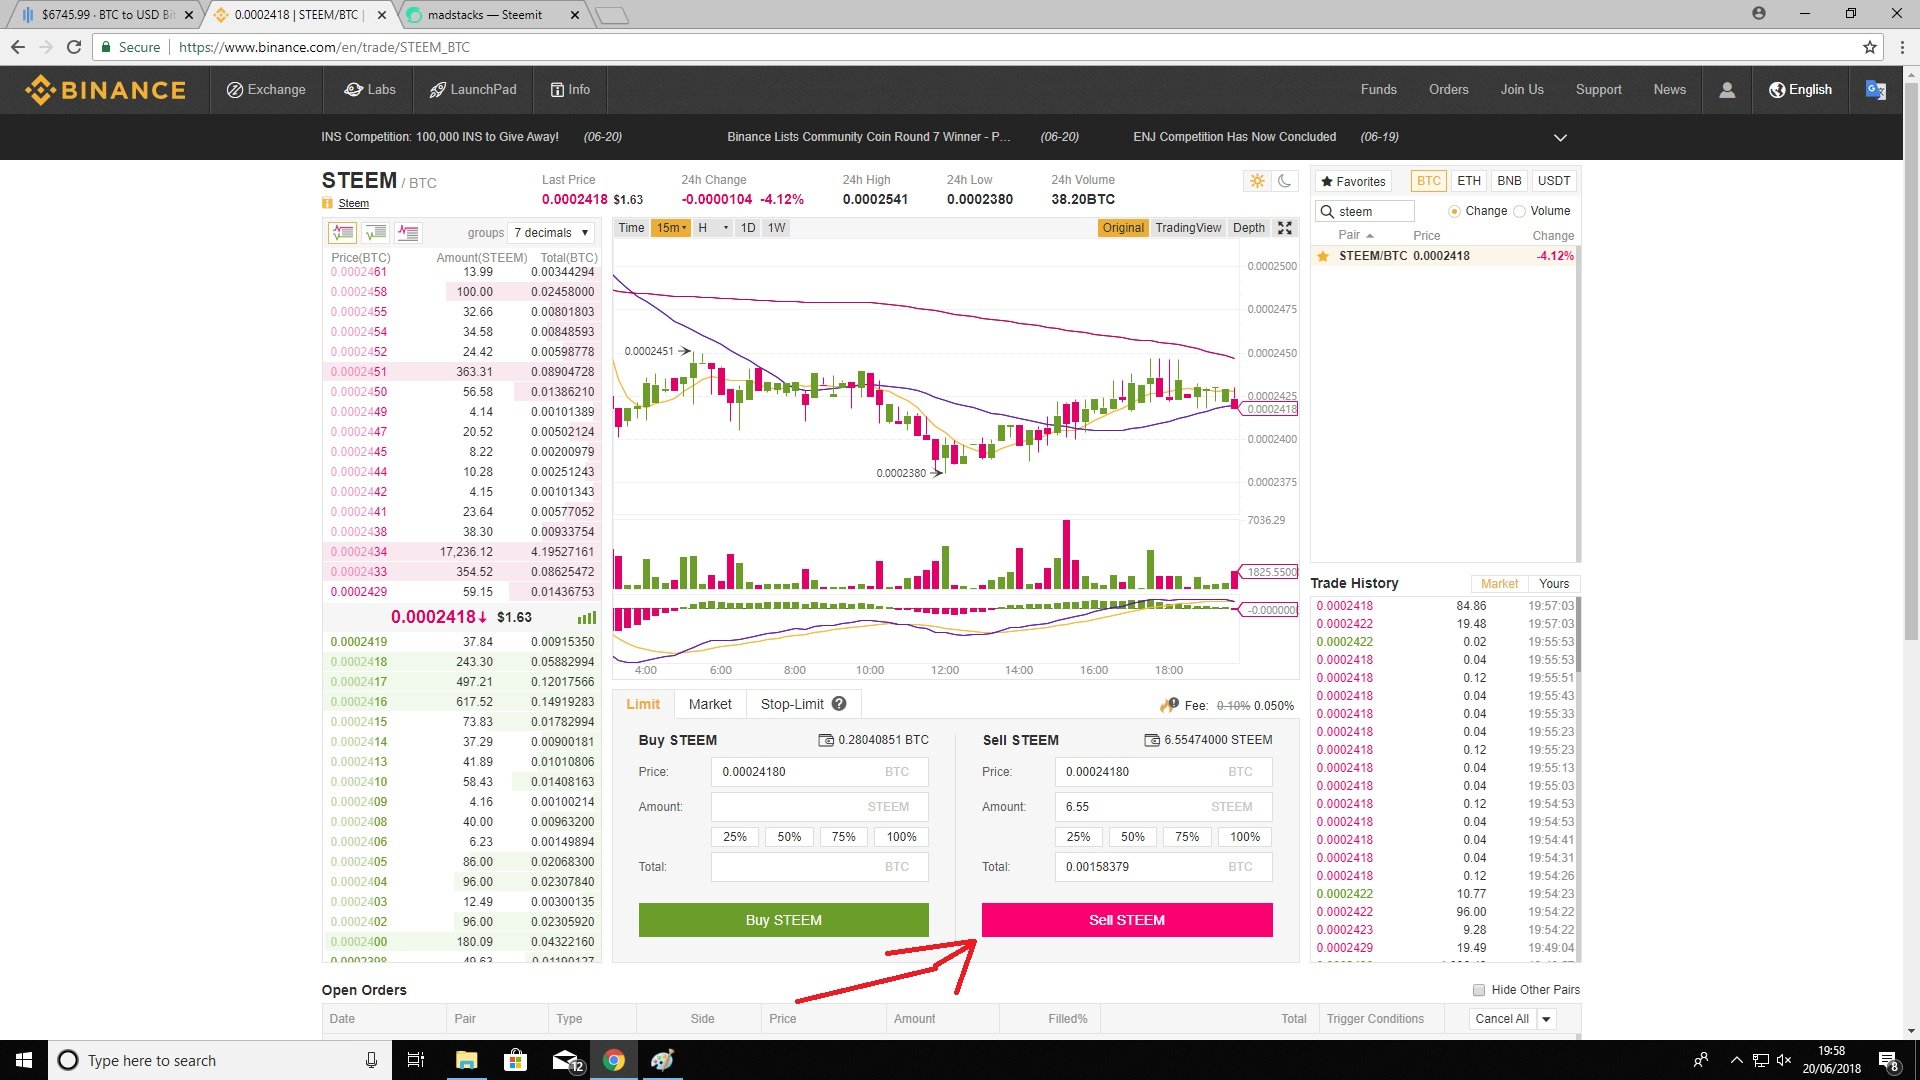Switch to dark theme moon icon
Image resolution: width=1920 pixels, height=1080 pixels.
[x=1285, y=181]
